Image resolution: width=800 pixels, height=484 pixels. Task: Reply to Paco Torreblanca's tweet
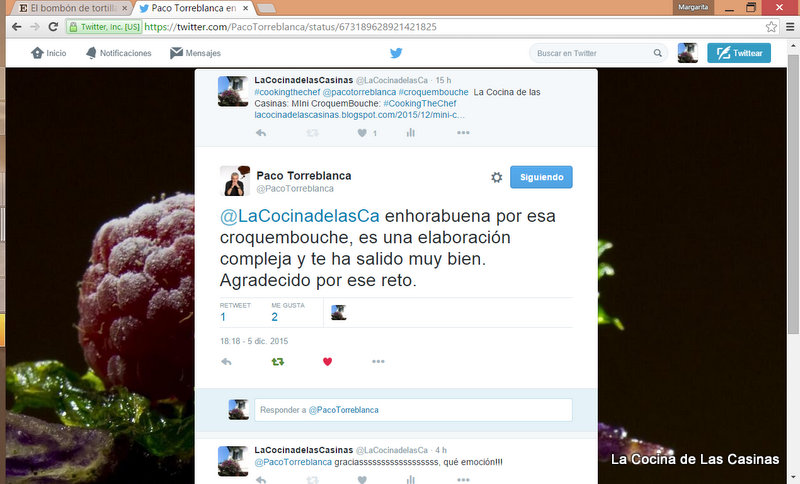pyautogui.click(x=227, y=362)
